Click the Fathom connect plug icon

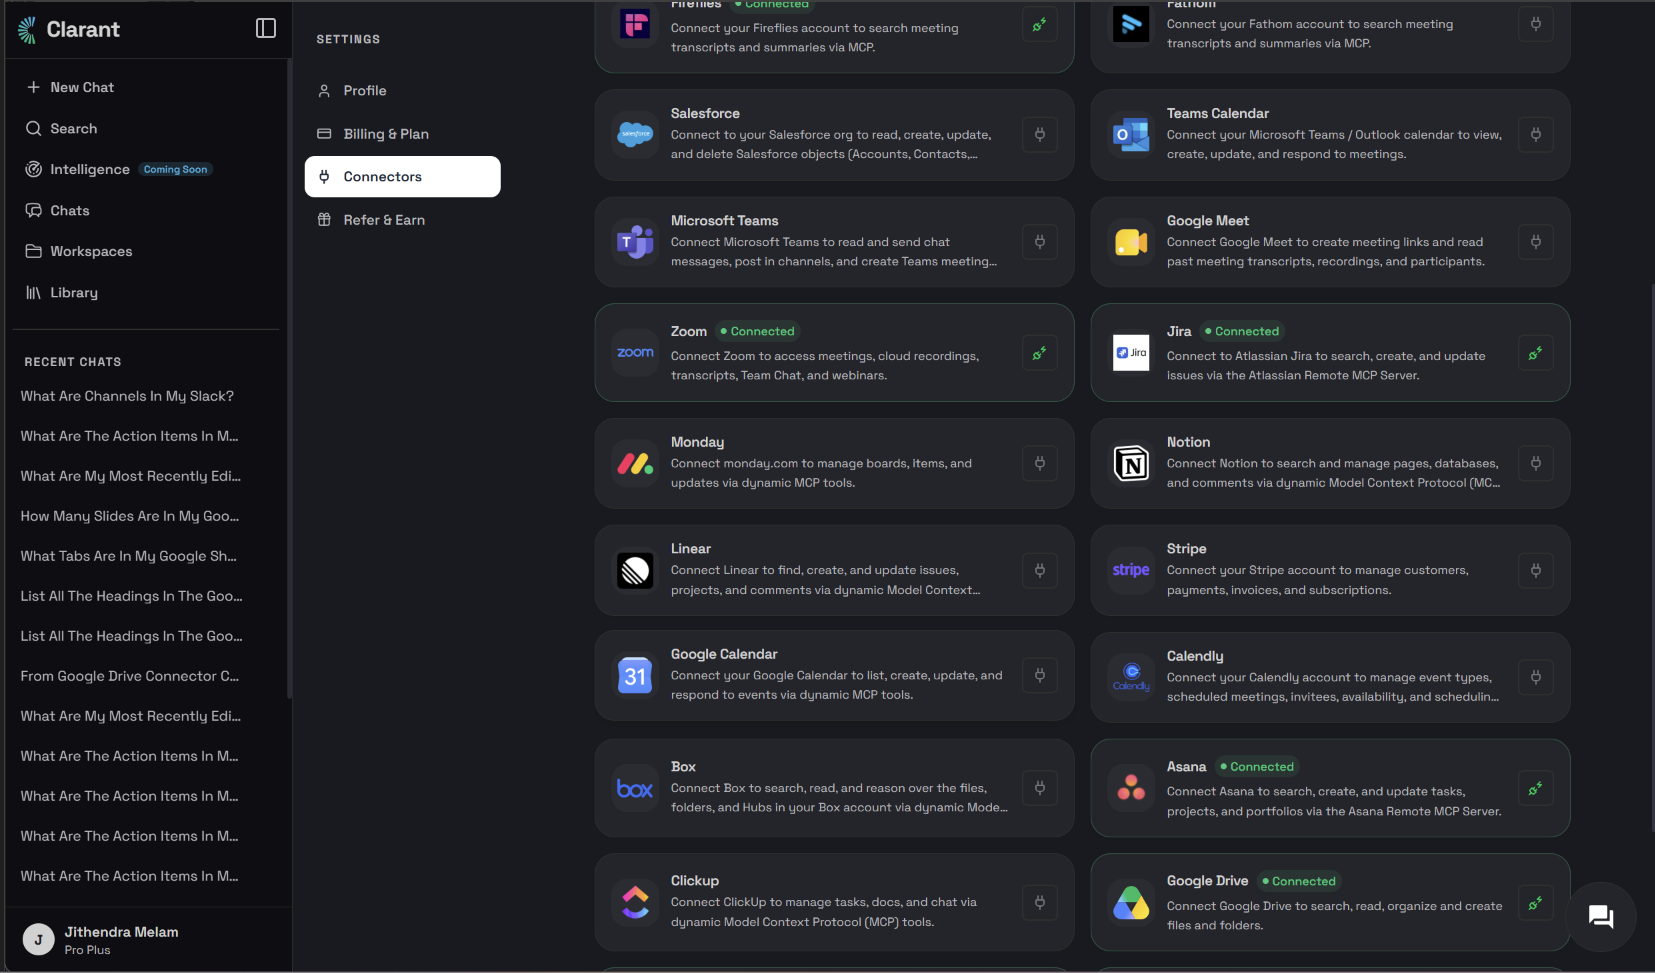(1536, 25)
